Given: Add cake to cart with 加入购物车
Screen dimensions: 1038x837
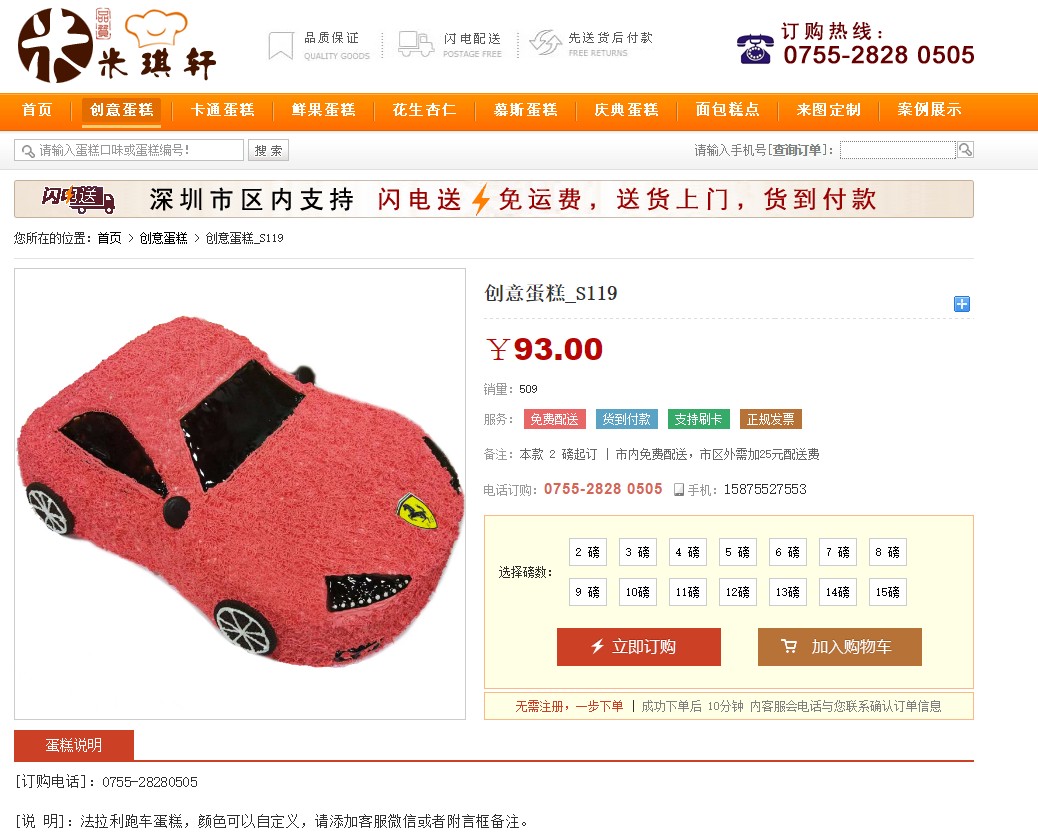Looking at the screenshot, I should pyautogui.click(x=839, y=647).
